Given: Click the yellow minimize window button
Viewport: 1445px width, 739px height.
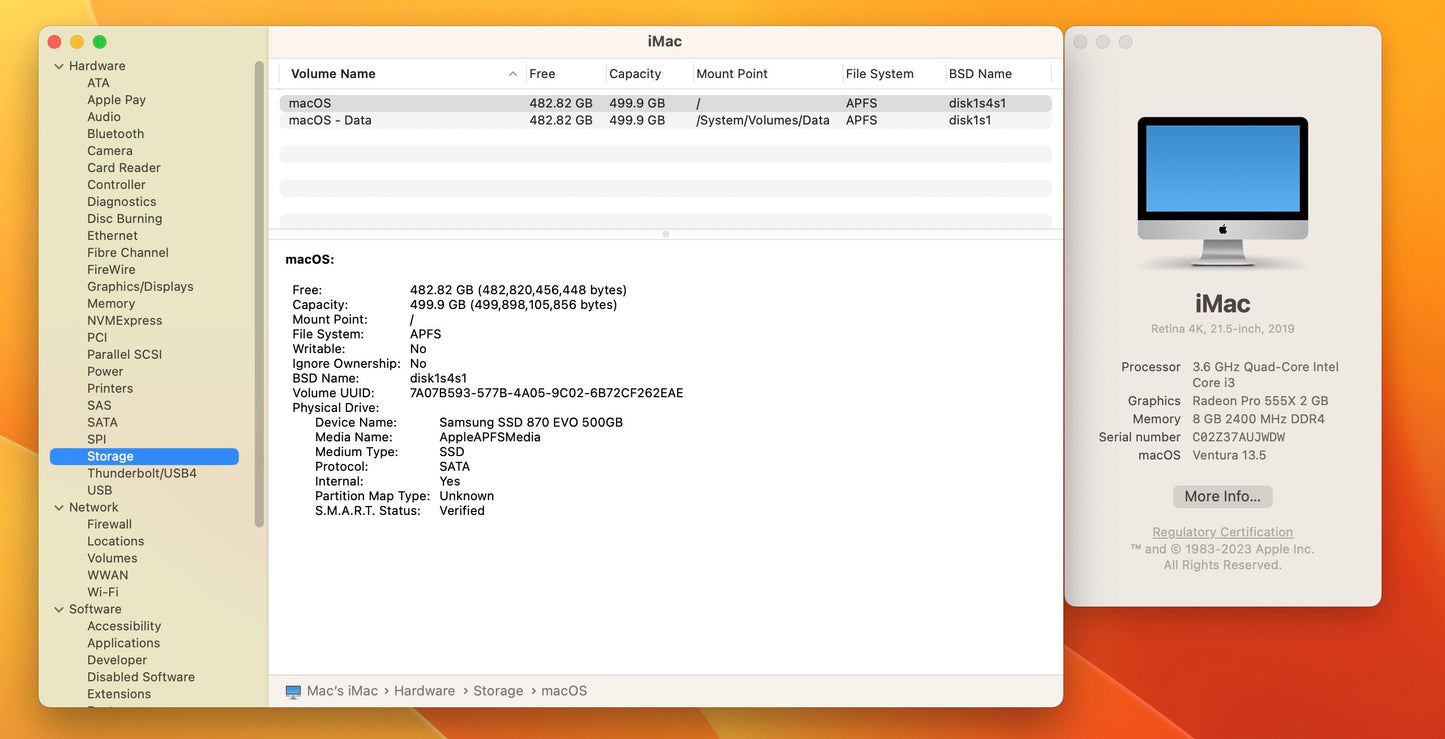Looking at the screenshot, I should coord(77,42).
